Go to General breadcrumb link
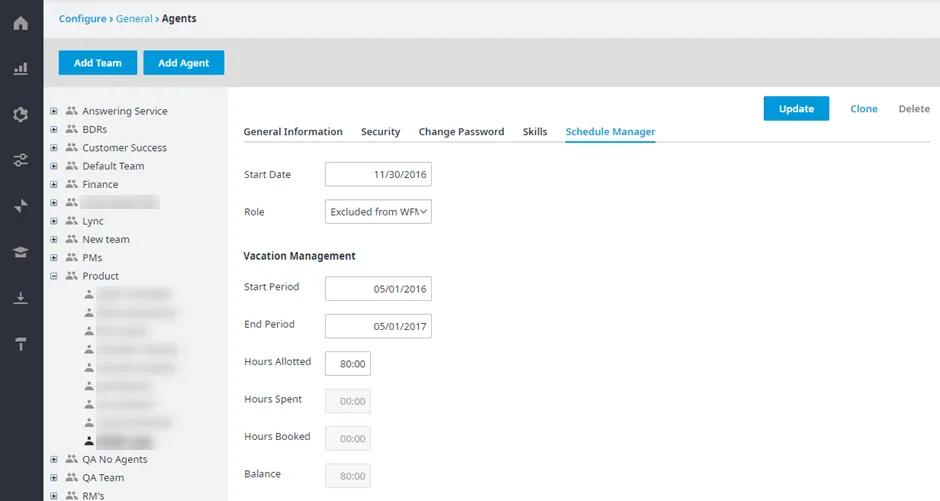This screenshot has width=940, height=501. pyautogui.click(x=134, y=19)
